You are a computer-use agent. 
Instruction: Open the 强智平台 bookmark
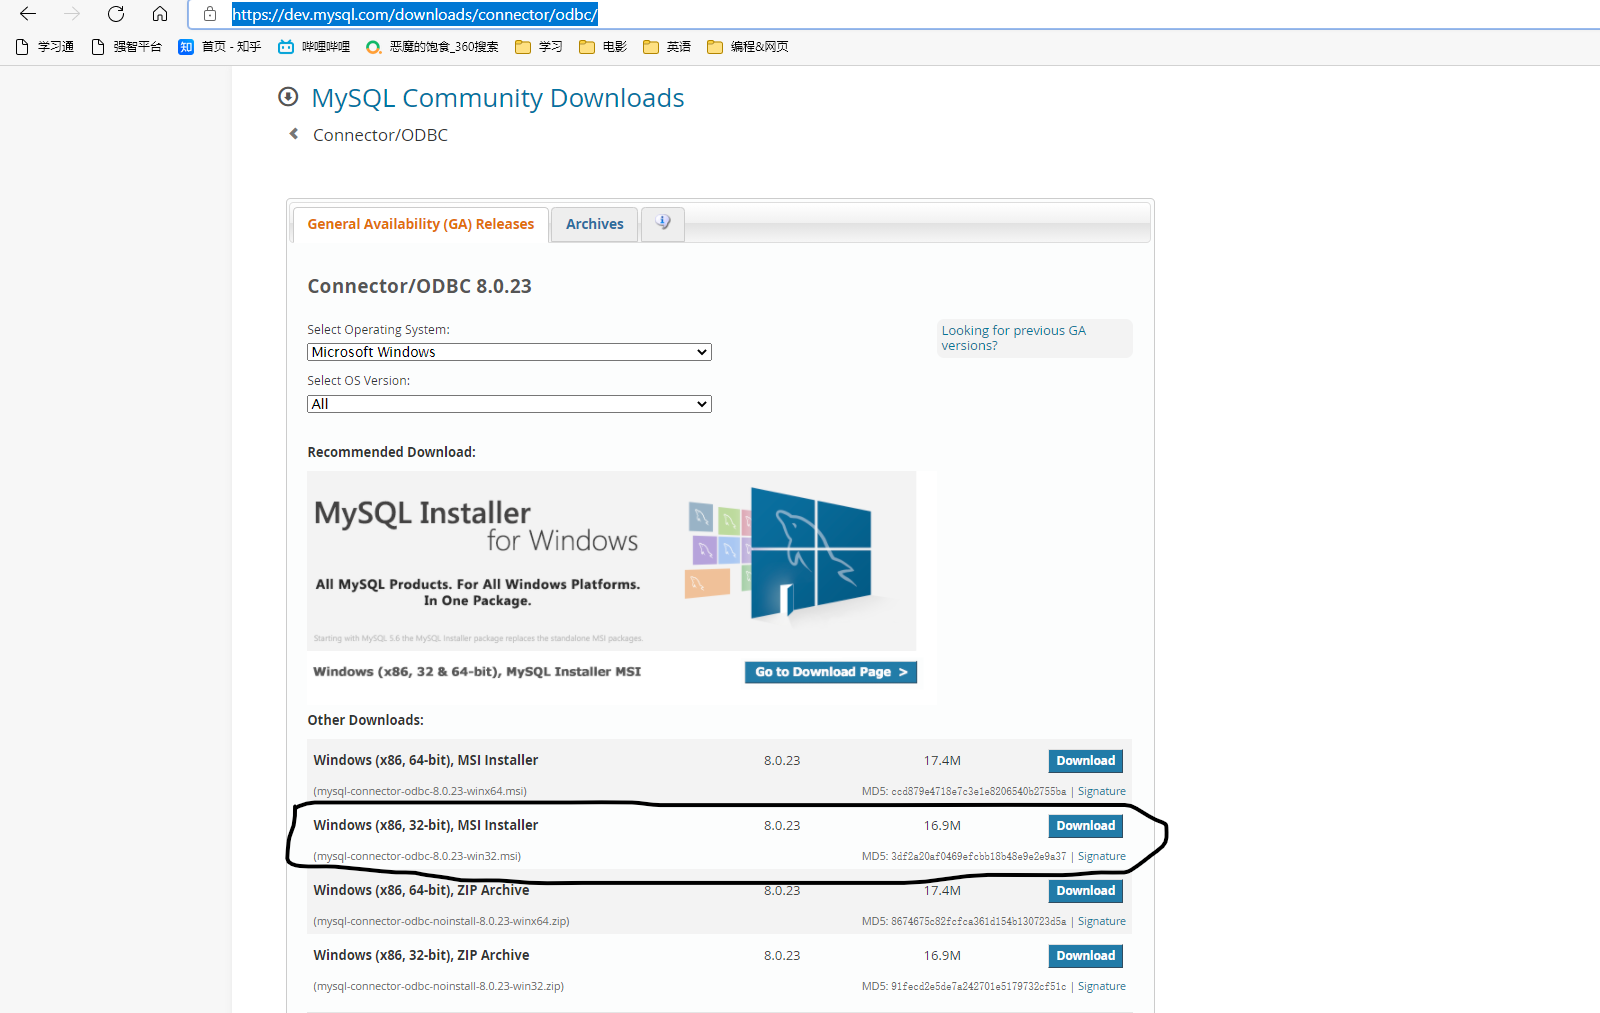point(126,47)
